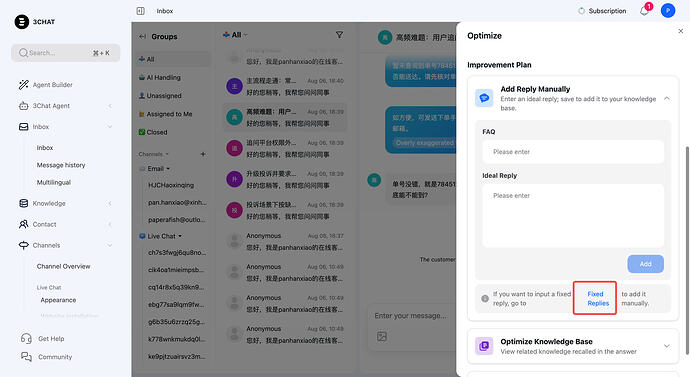Follow the Fixed Replies link

598,298
